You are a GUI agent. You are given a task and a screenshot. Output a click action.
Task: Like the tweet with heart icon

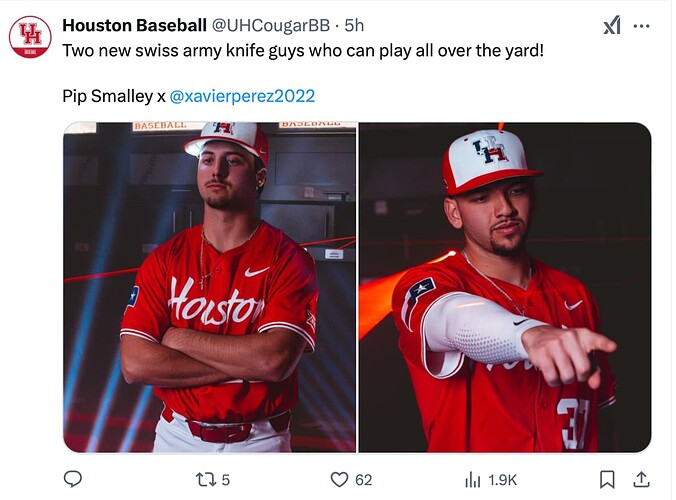[x=339, y=479]
